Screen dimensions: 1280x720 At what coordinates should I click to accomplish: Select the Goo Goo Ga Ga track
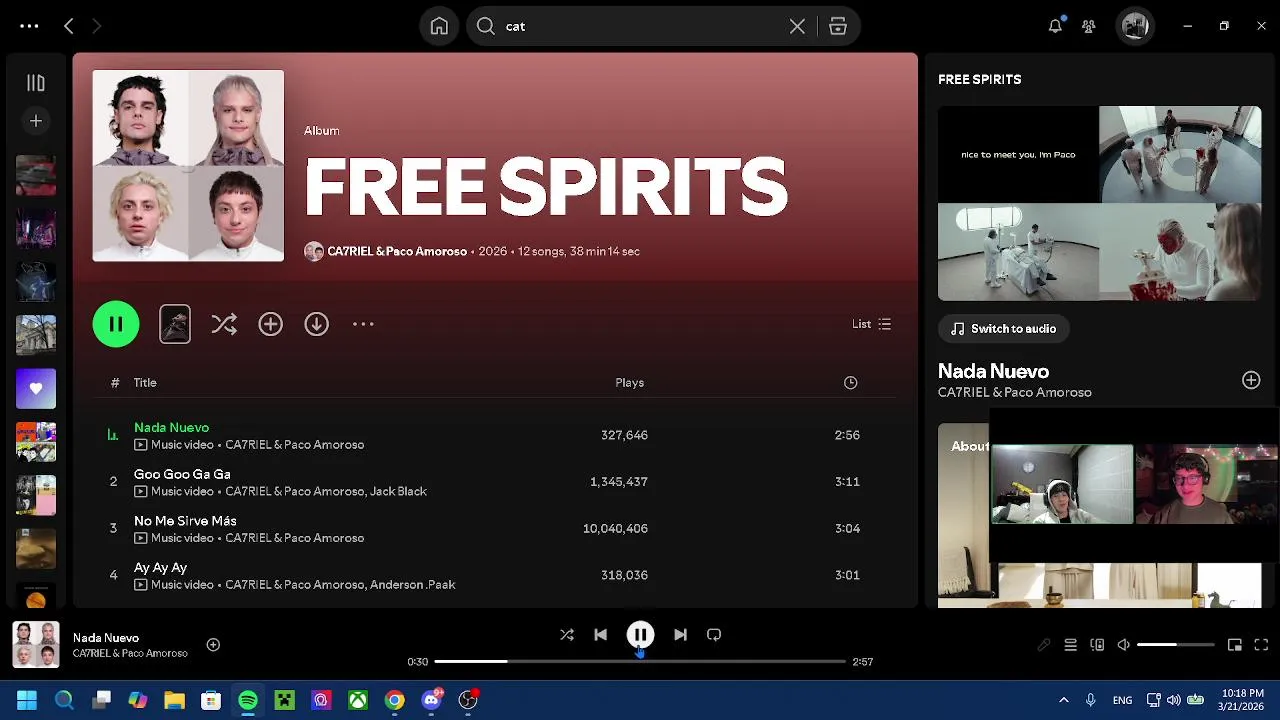pos(495,482)
